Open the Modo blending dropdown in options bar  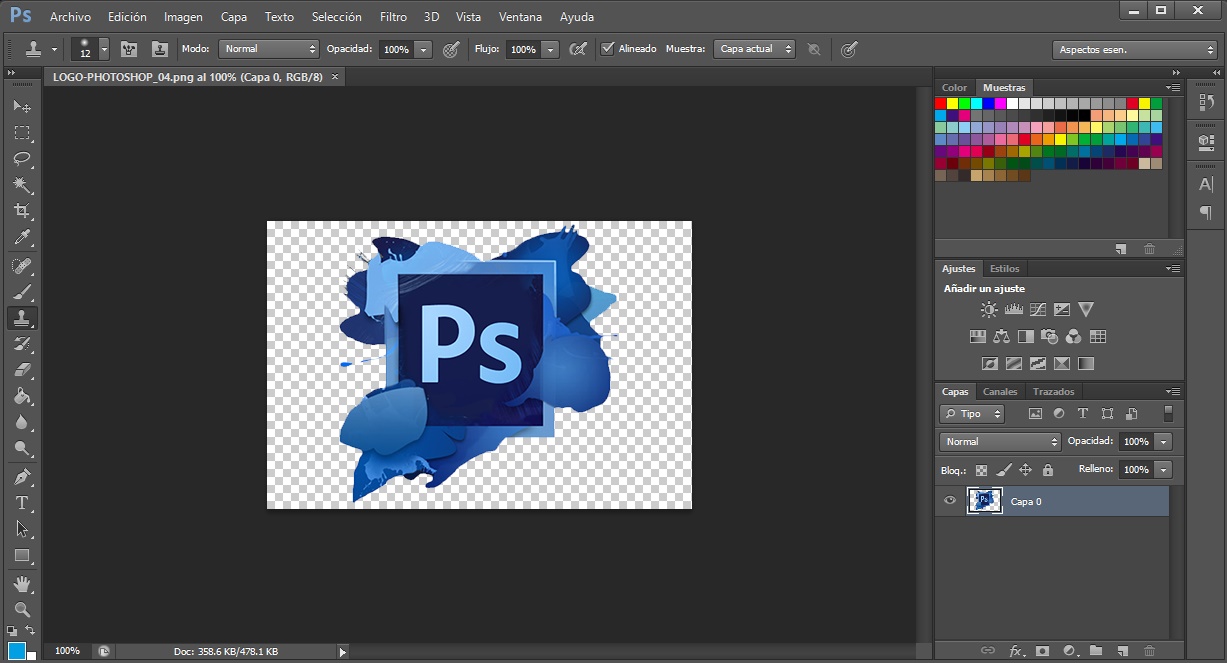(269, 48)
